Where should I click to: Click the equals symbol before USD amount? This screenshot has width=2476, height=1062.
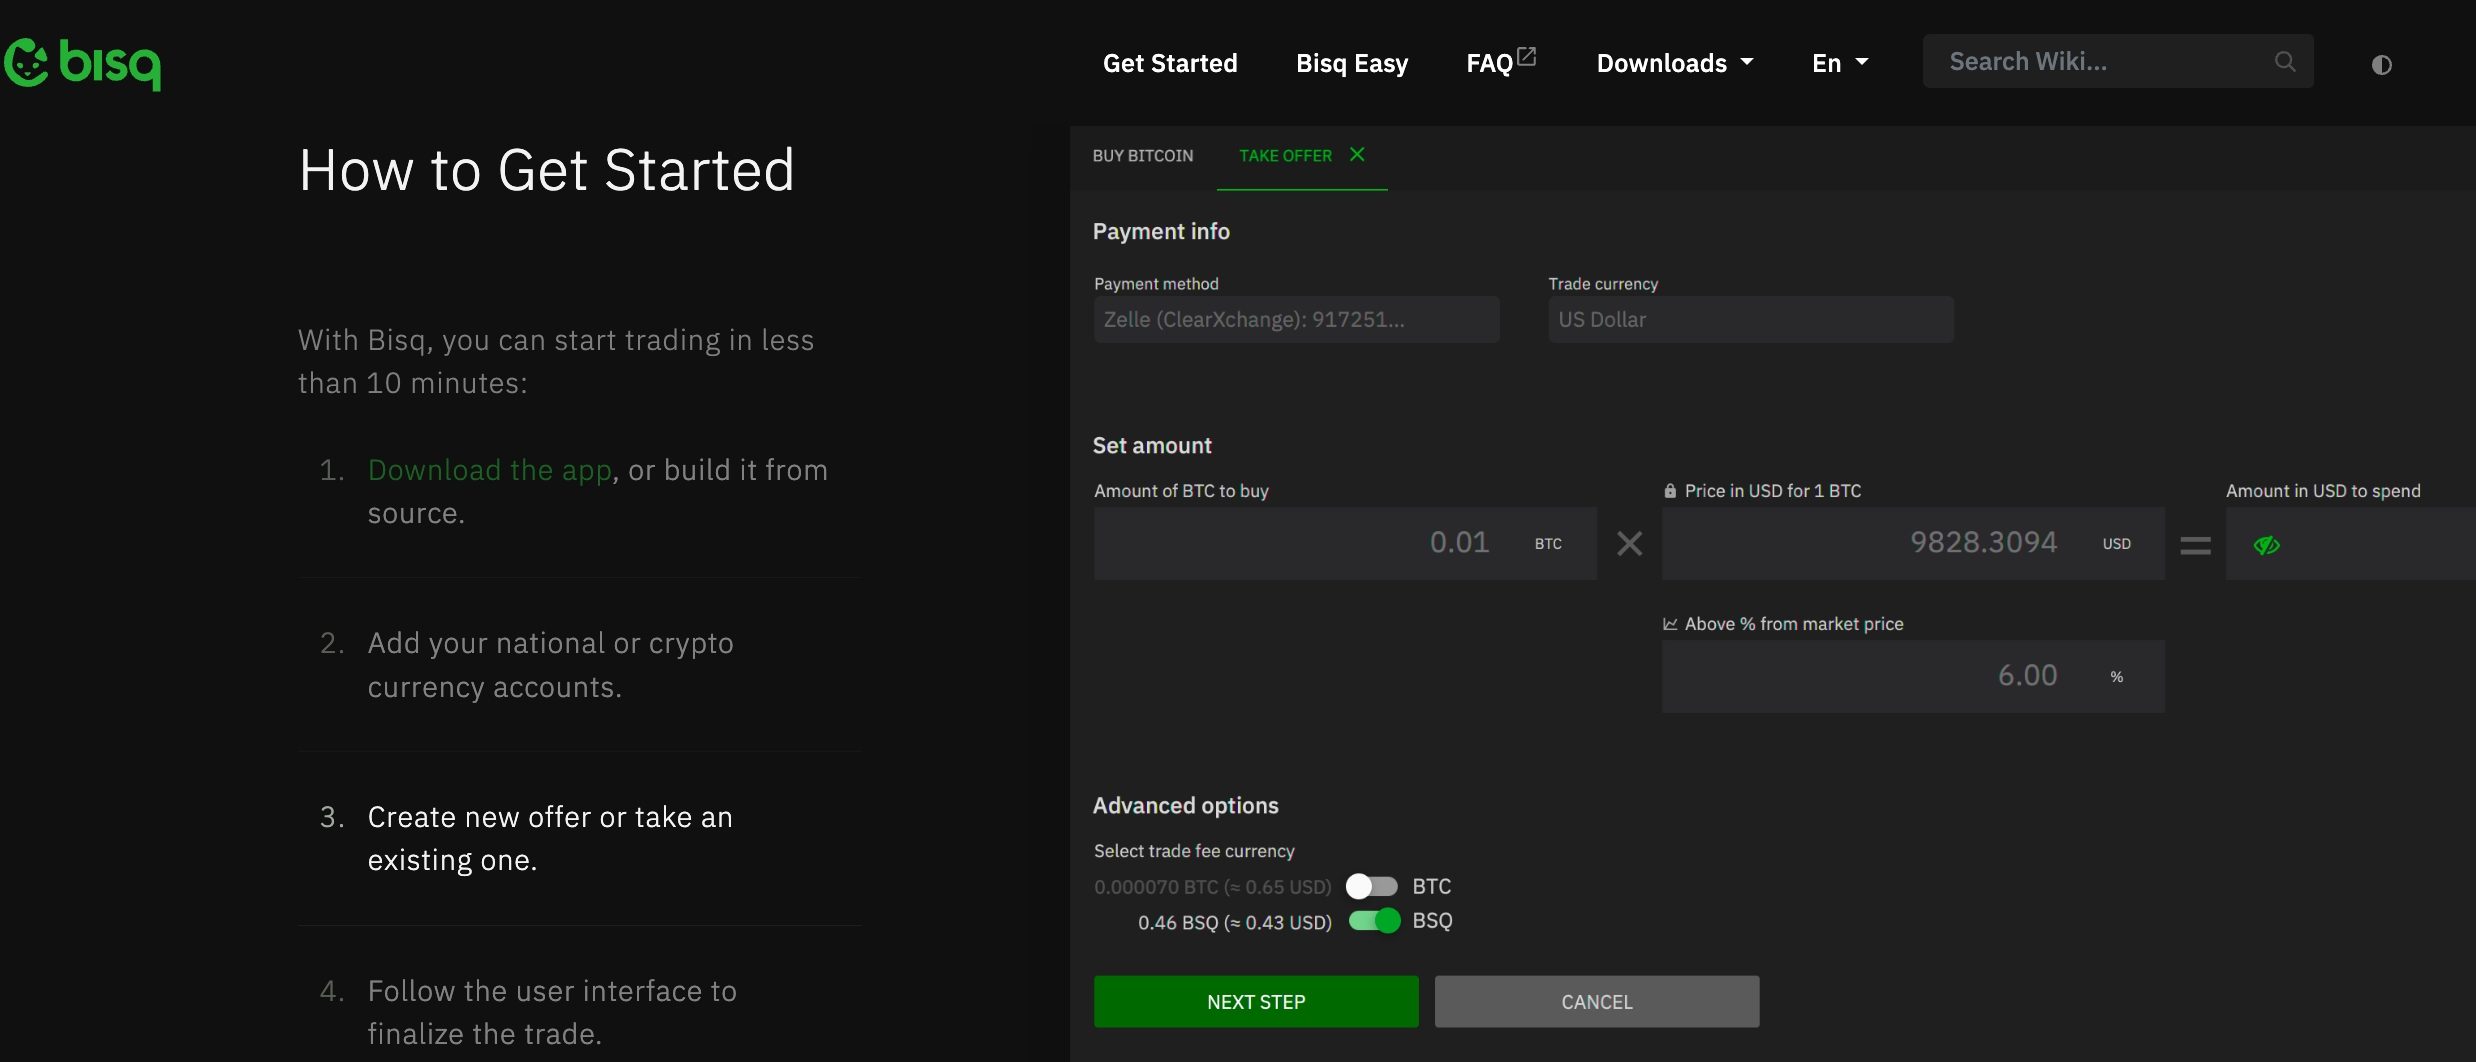(x=2195, y=545)
